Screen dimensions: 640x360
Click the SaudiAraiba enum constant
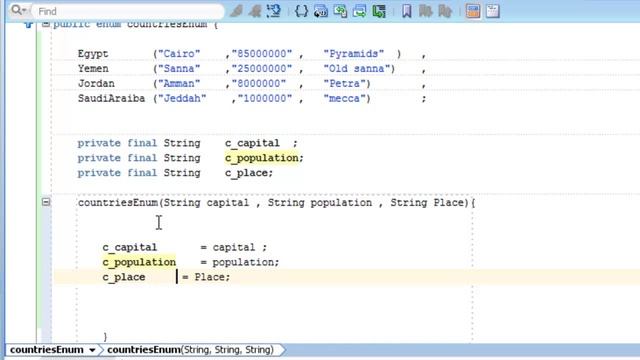[x=111, y=98]
